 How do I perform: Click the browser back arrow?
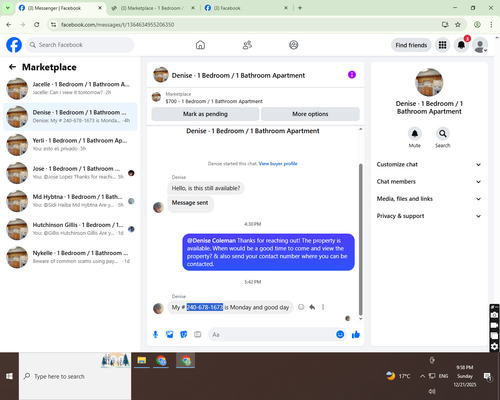(x=9, y=24)
